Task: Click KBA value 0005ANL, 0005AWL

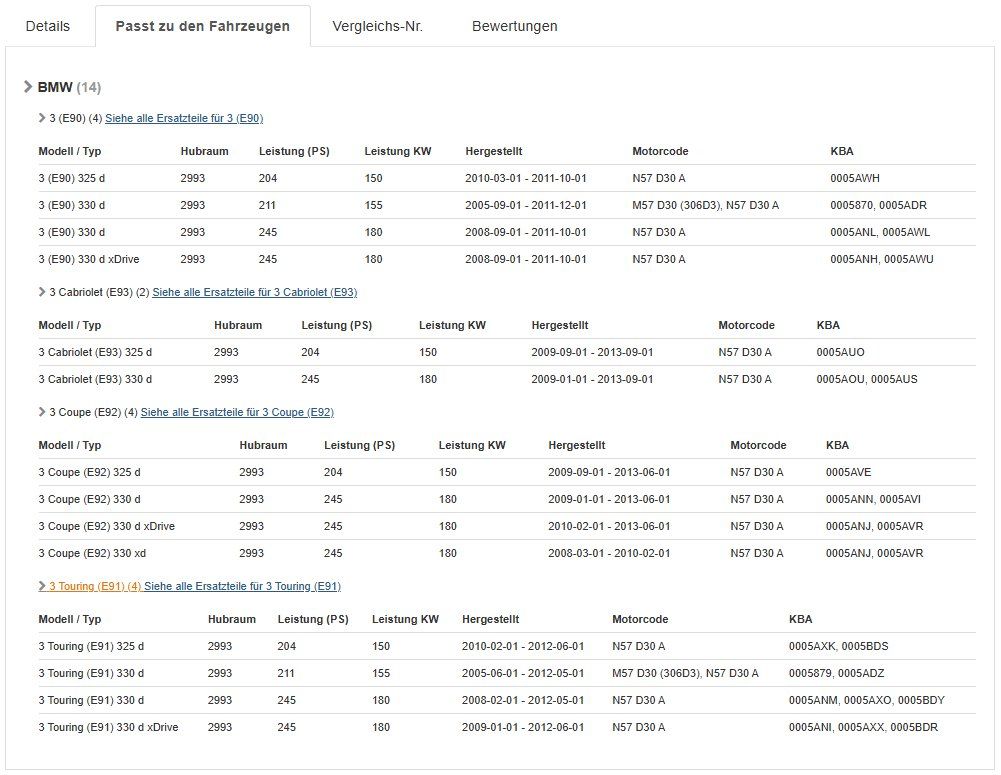Action: (880, 232)
